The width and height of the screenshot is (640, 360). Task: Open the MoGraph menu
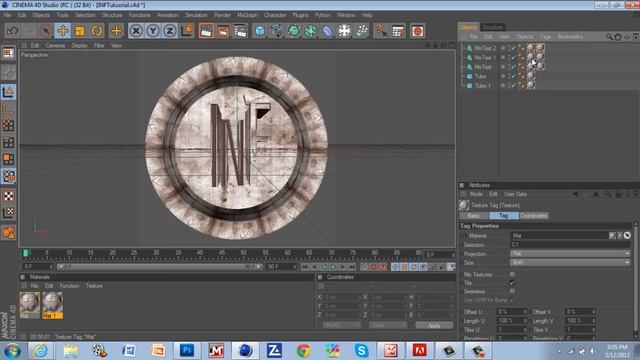247,15
